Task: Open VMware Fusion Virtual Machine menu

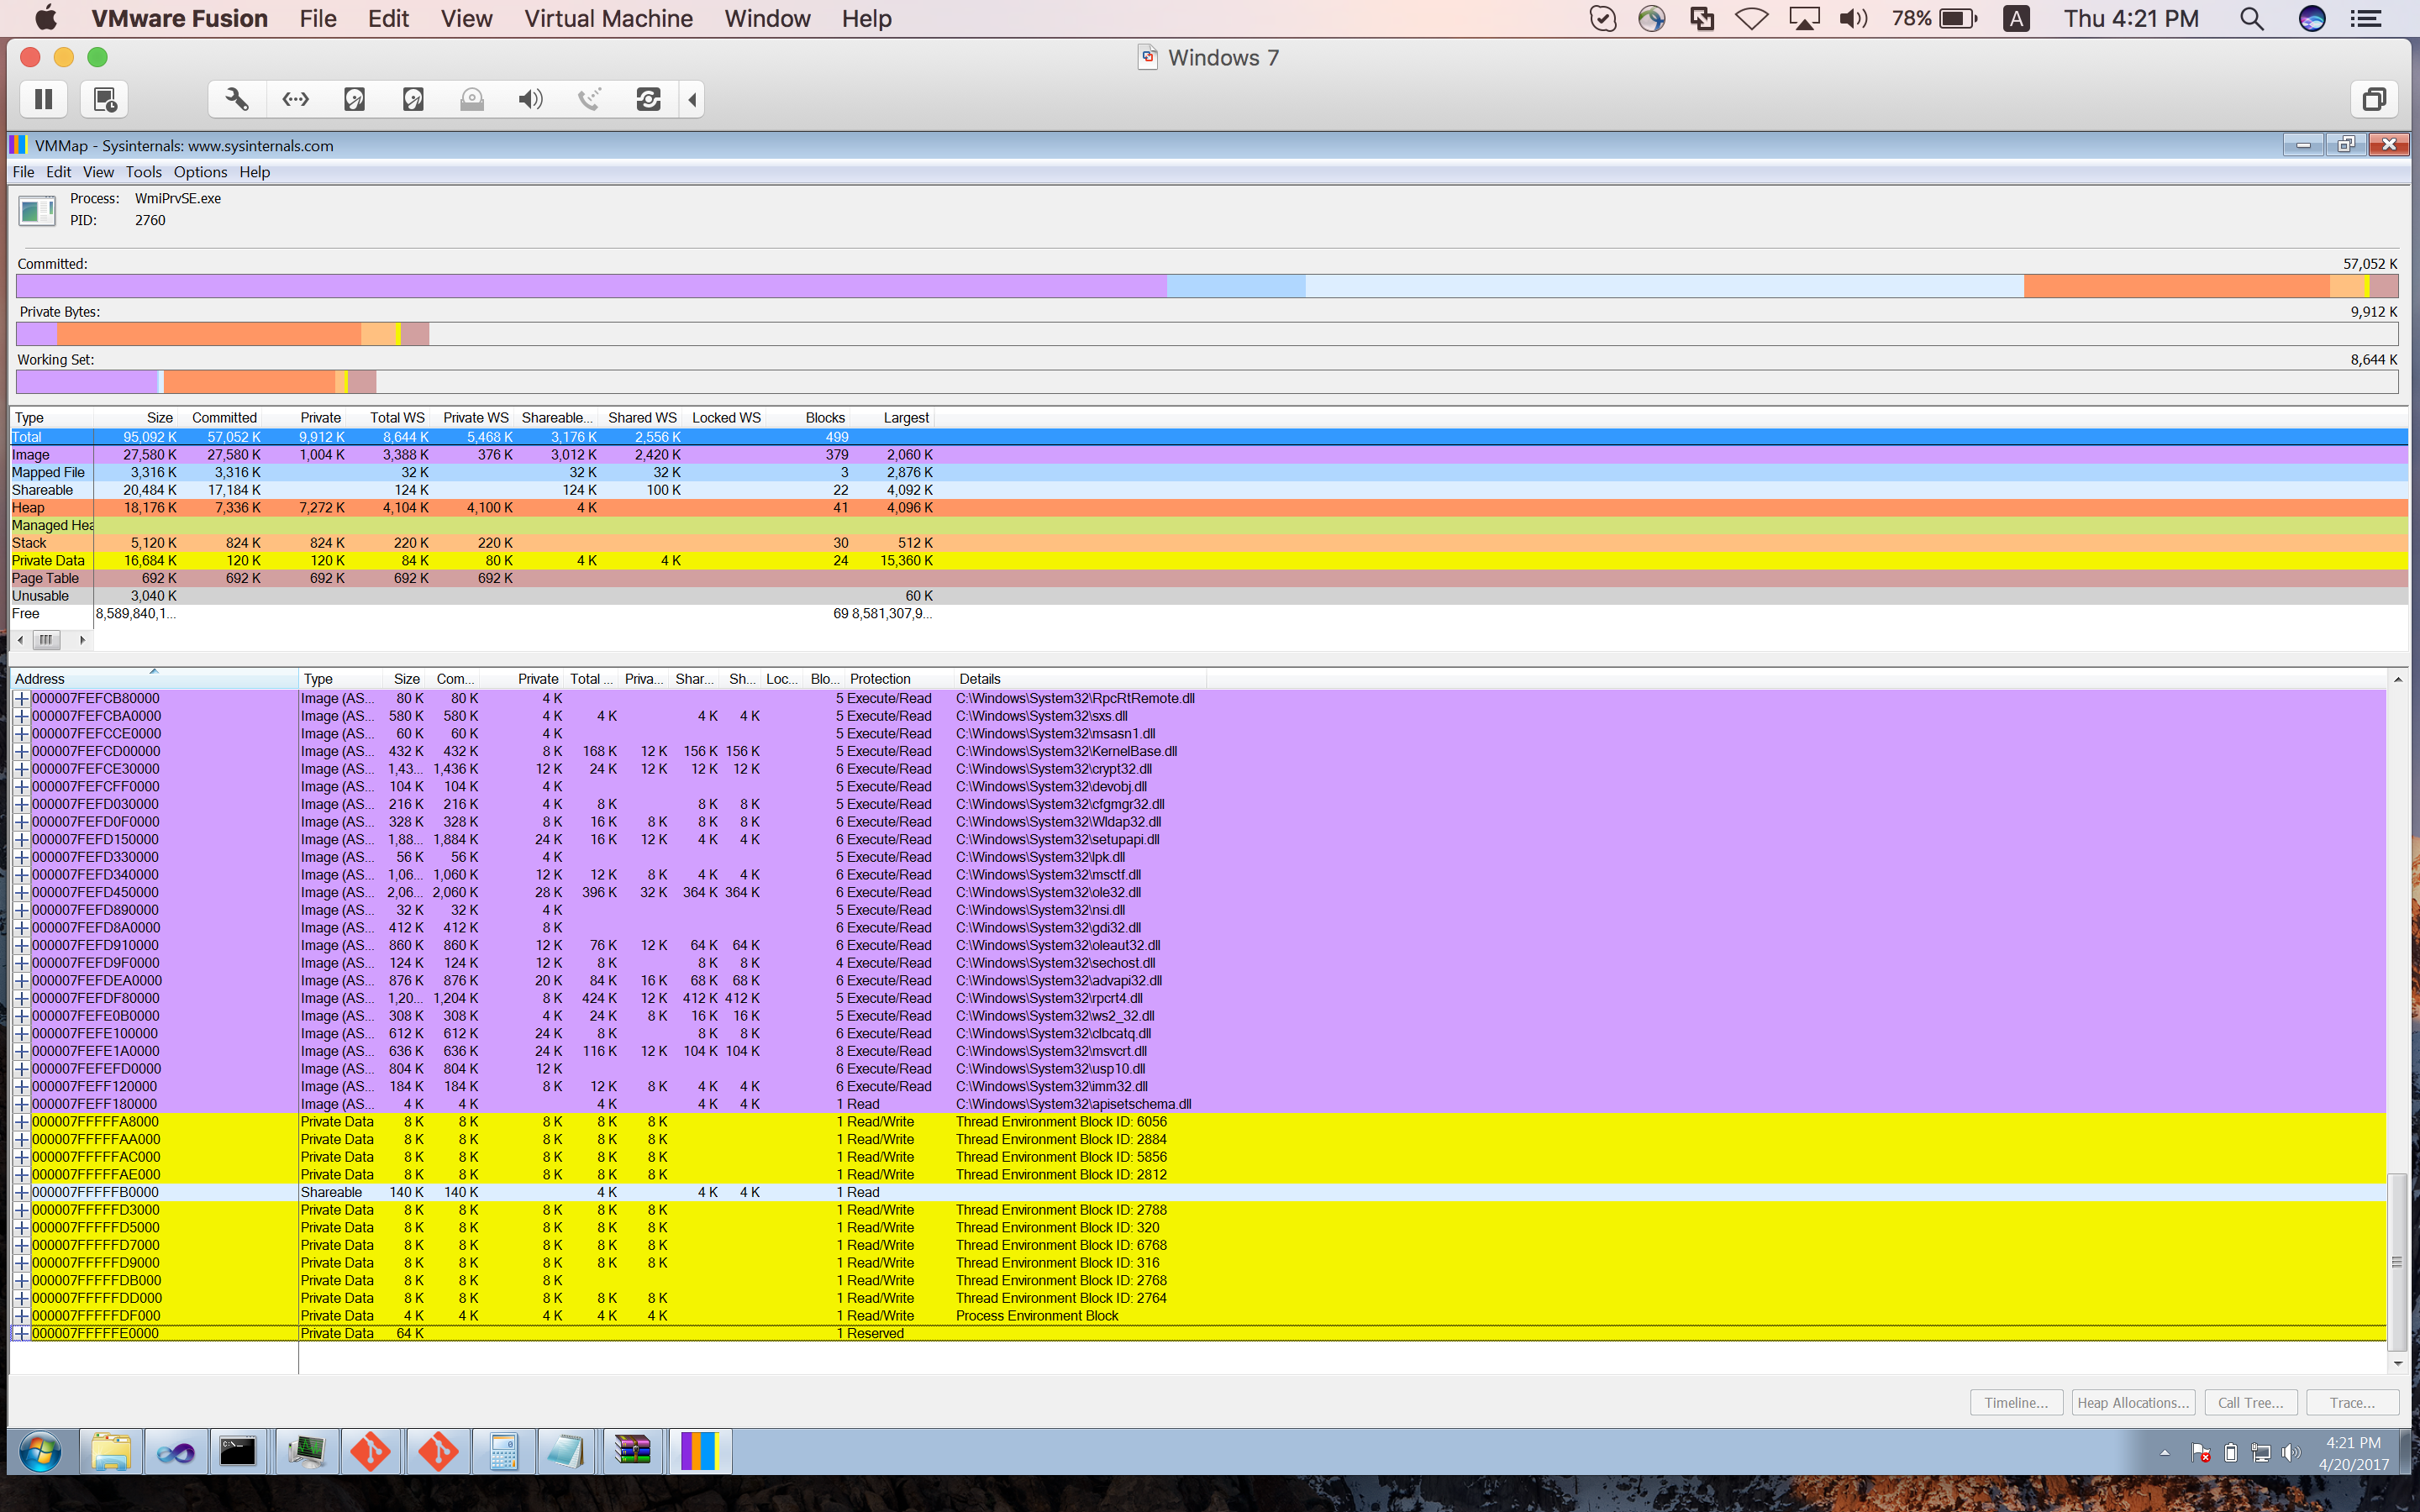Action: [x=608, y=19]
